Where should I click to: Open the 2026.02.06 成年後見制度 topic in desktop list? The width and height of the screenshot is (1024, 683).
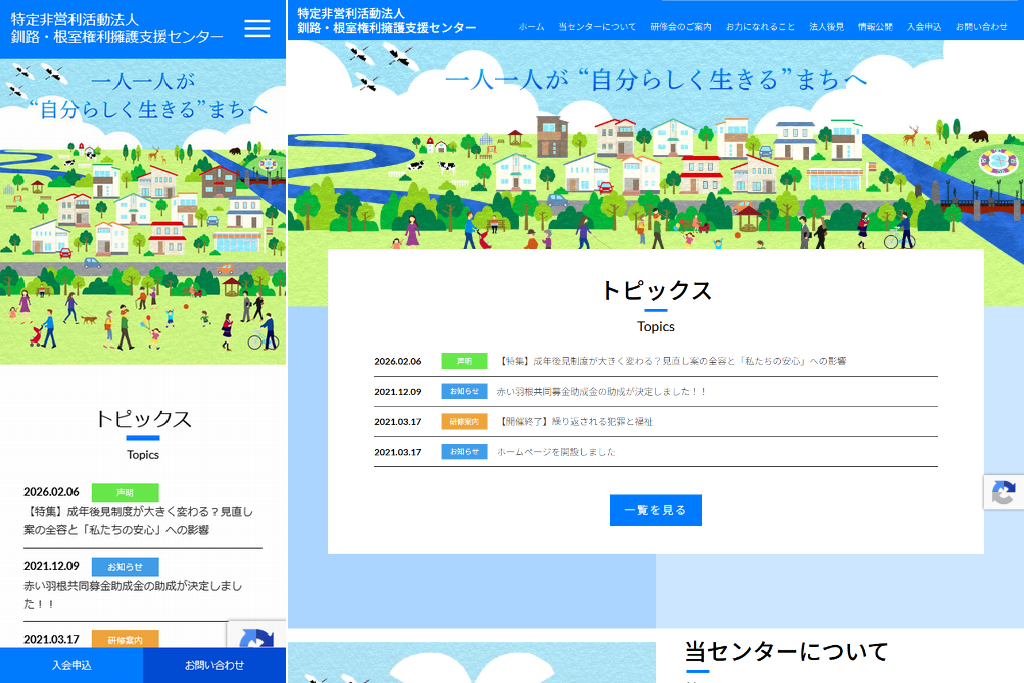coord(673,361)
